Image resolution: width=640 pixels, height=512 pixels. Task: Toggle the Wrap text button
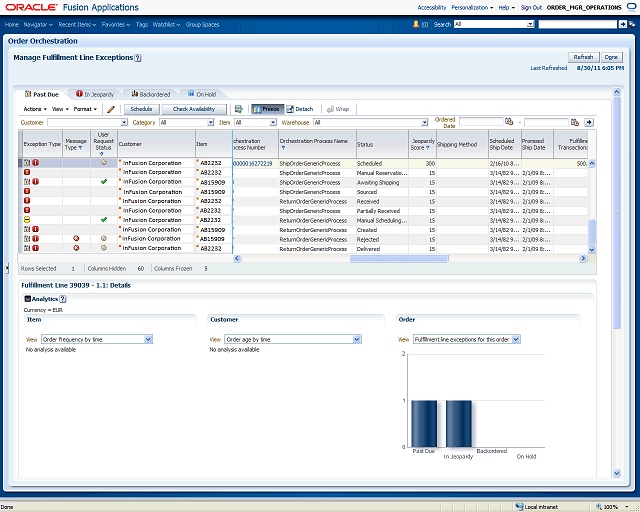click(x=337, y=109)
